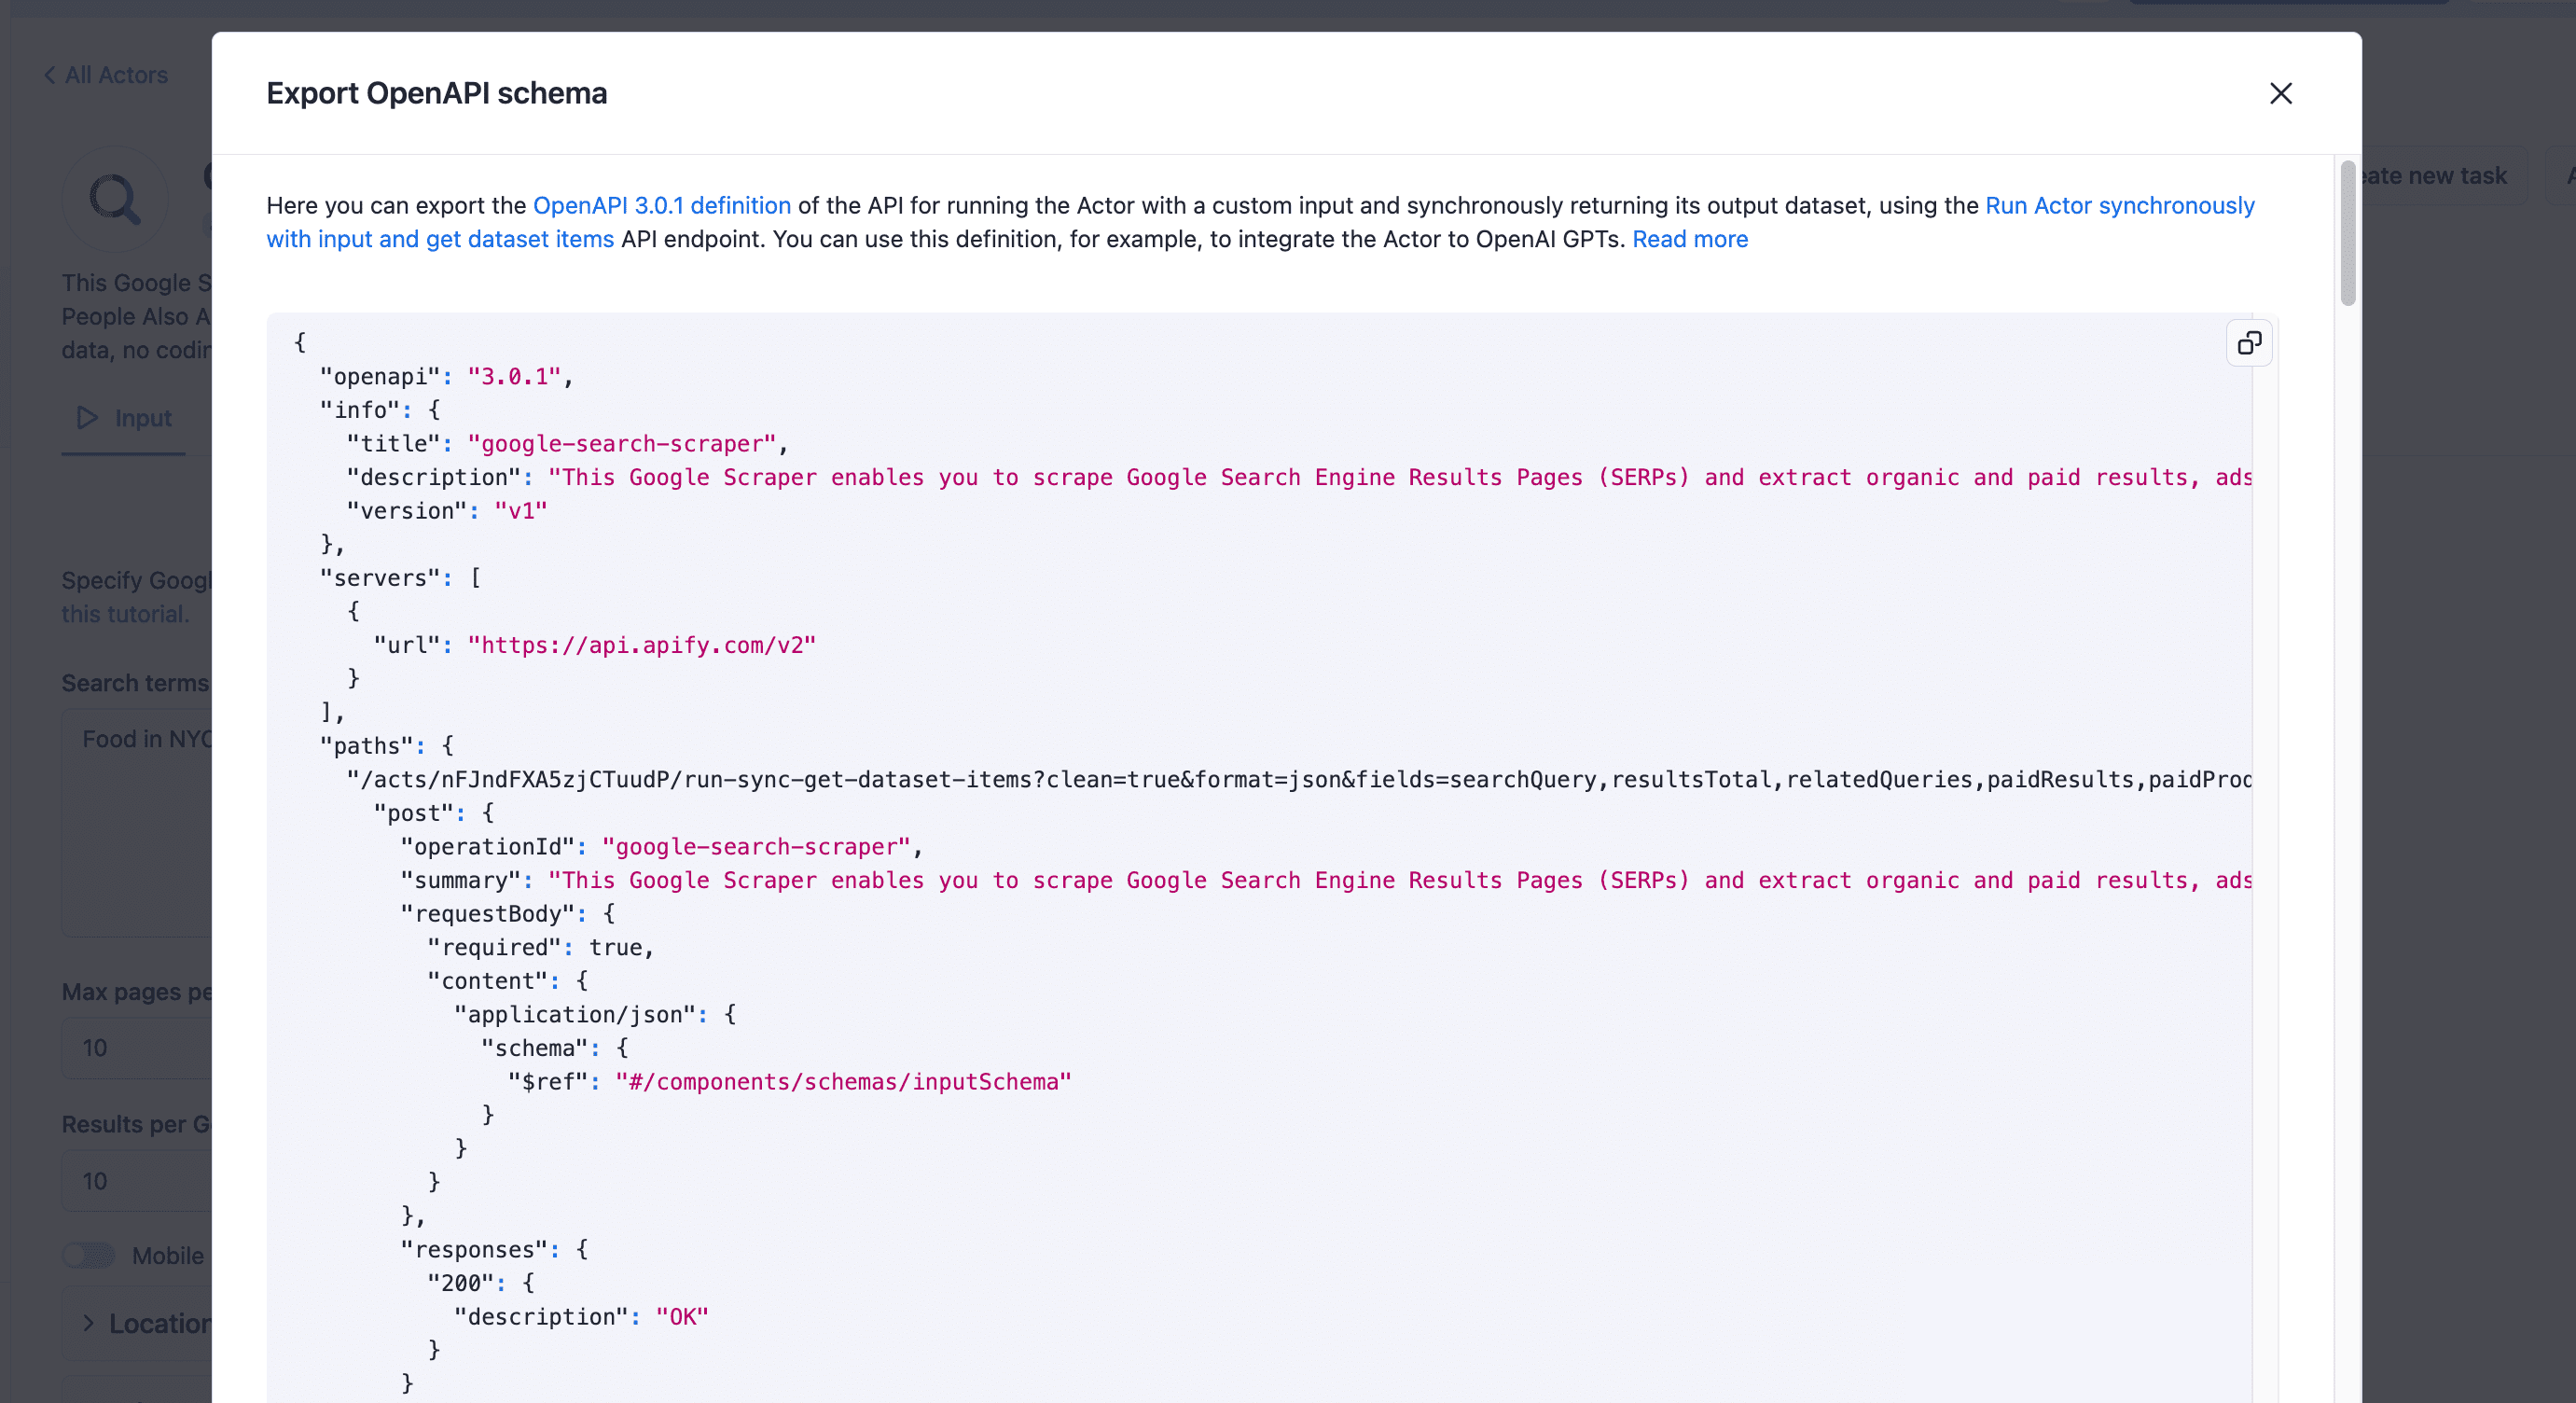The height and width of the screenshot is (1403, 2576).
Task: Click the play icon beside Input
Action: (x=86, y=418)
